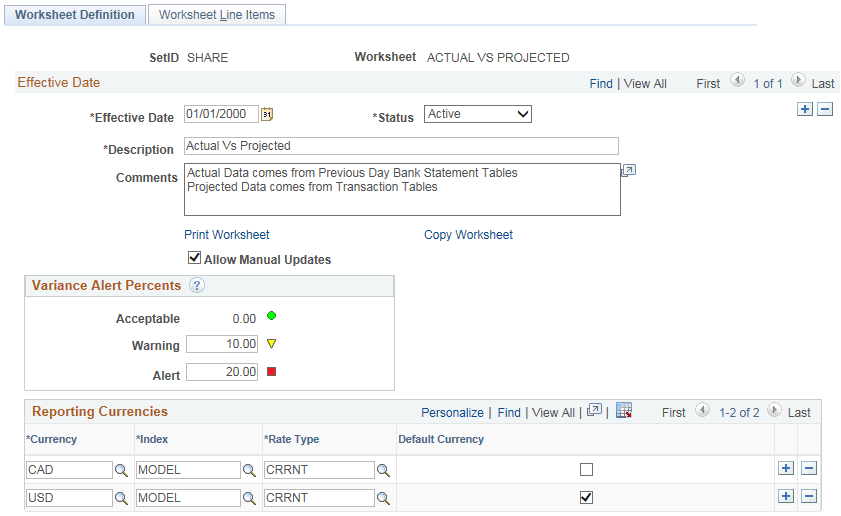Click the red Alert square indicator
The width and height of the screenshot is (841, 516).
coord(271,372)
